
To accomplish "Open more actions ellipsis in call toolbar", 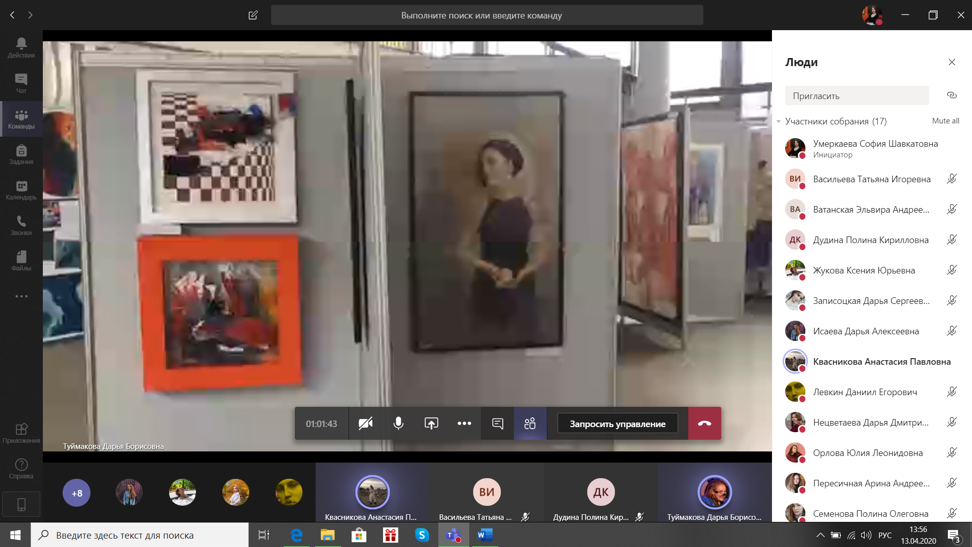I will (464, 423).
